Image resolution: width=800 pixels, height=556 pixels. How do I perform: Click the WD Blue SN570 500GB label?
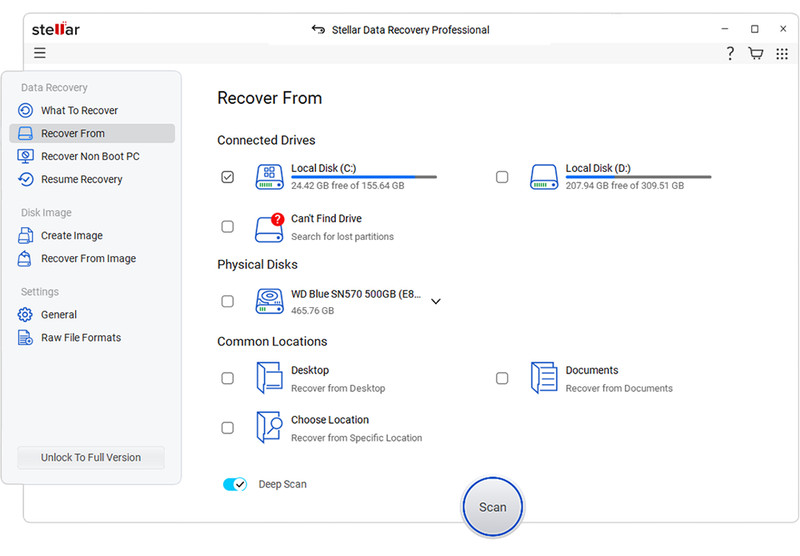tap(356, 294)
